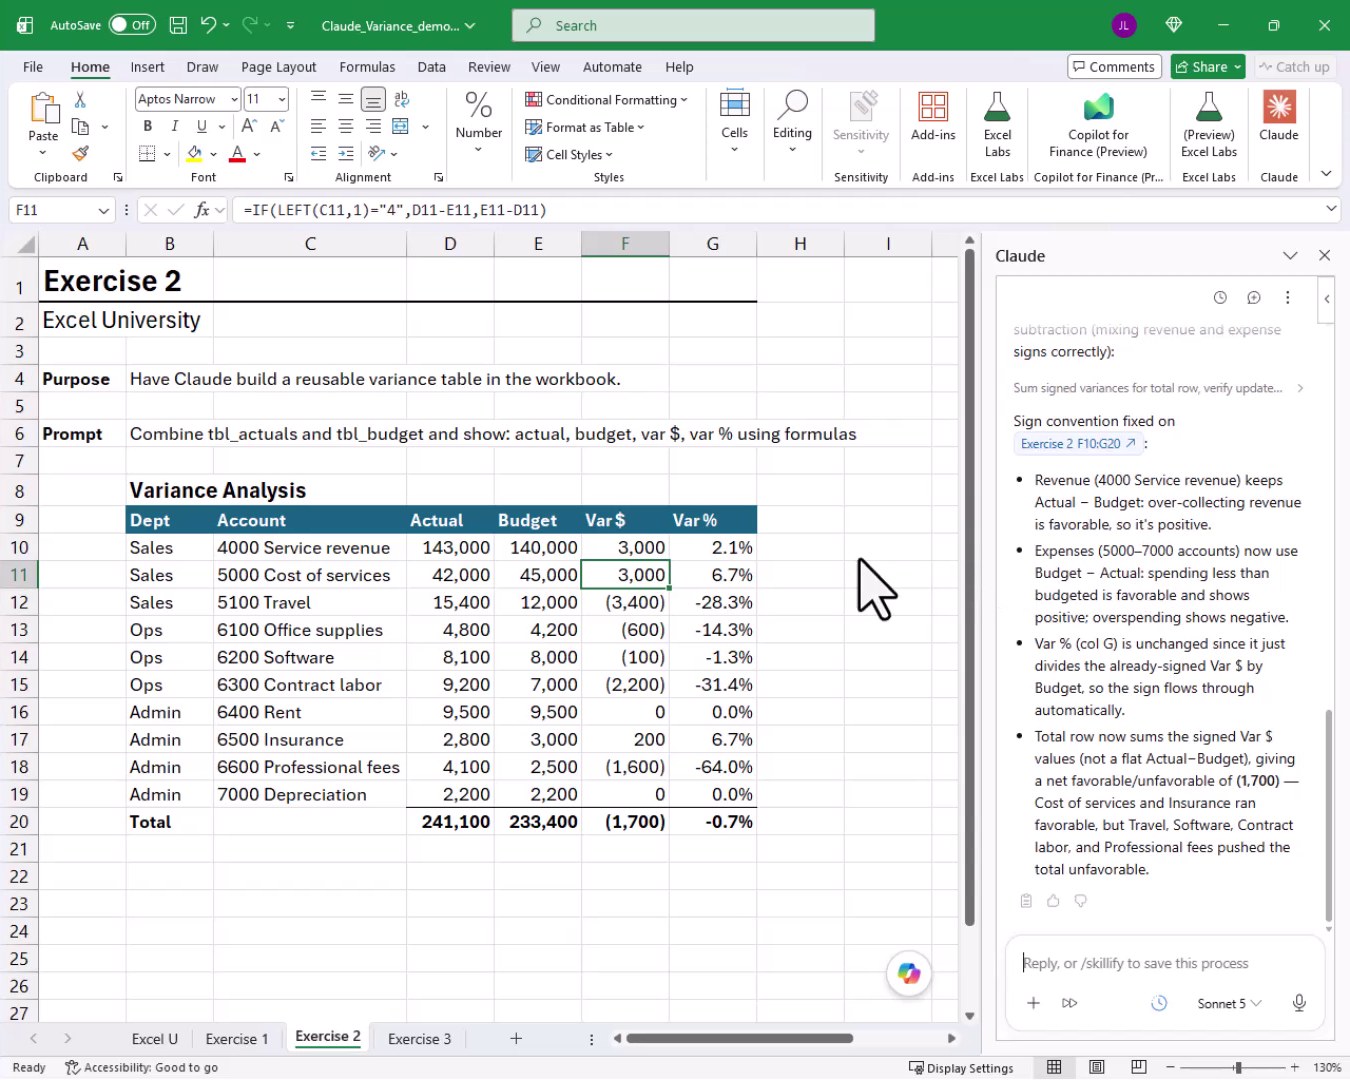
Task: Open chat history clock icon in Claude pane
Action: coord(1220,297)
